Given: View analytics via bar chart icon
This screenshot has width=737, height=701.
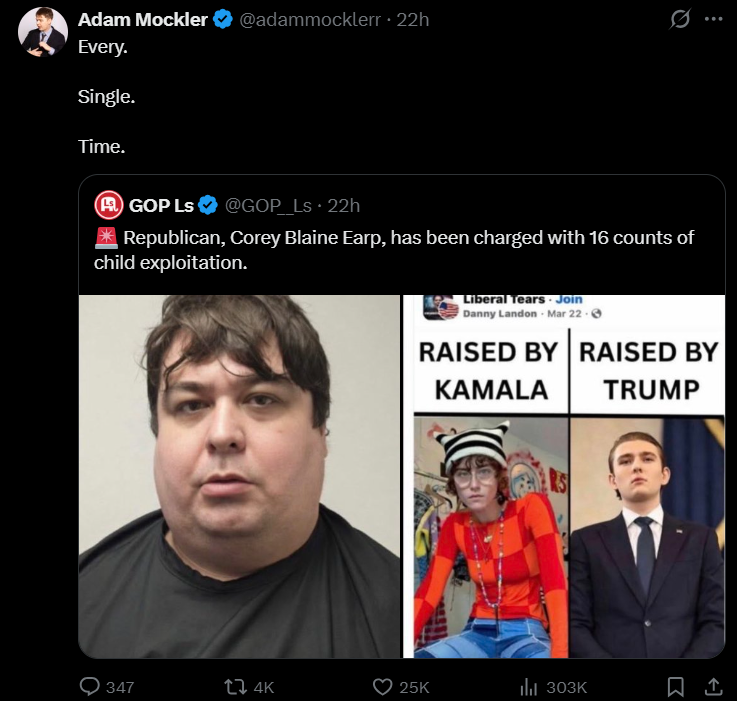Looking at the screenshot, I should point(528,687).
